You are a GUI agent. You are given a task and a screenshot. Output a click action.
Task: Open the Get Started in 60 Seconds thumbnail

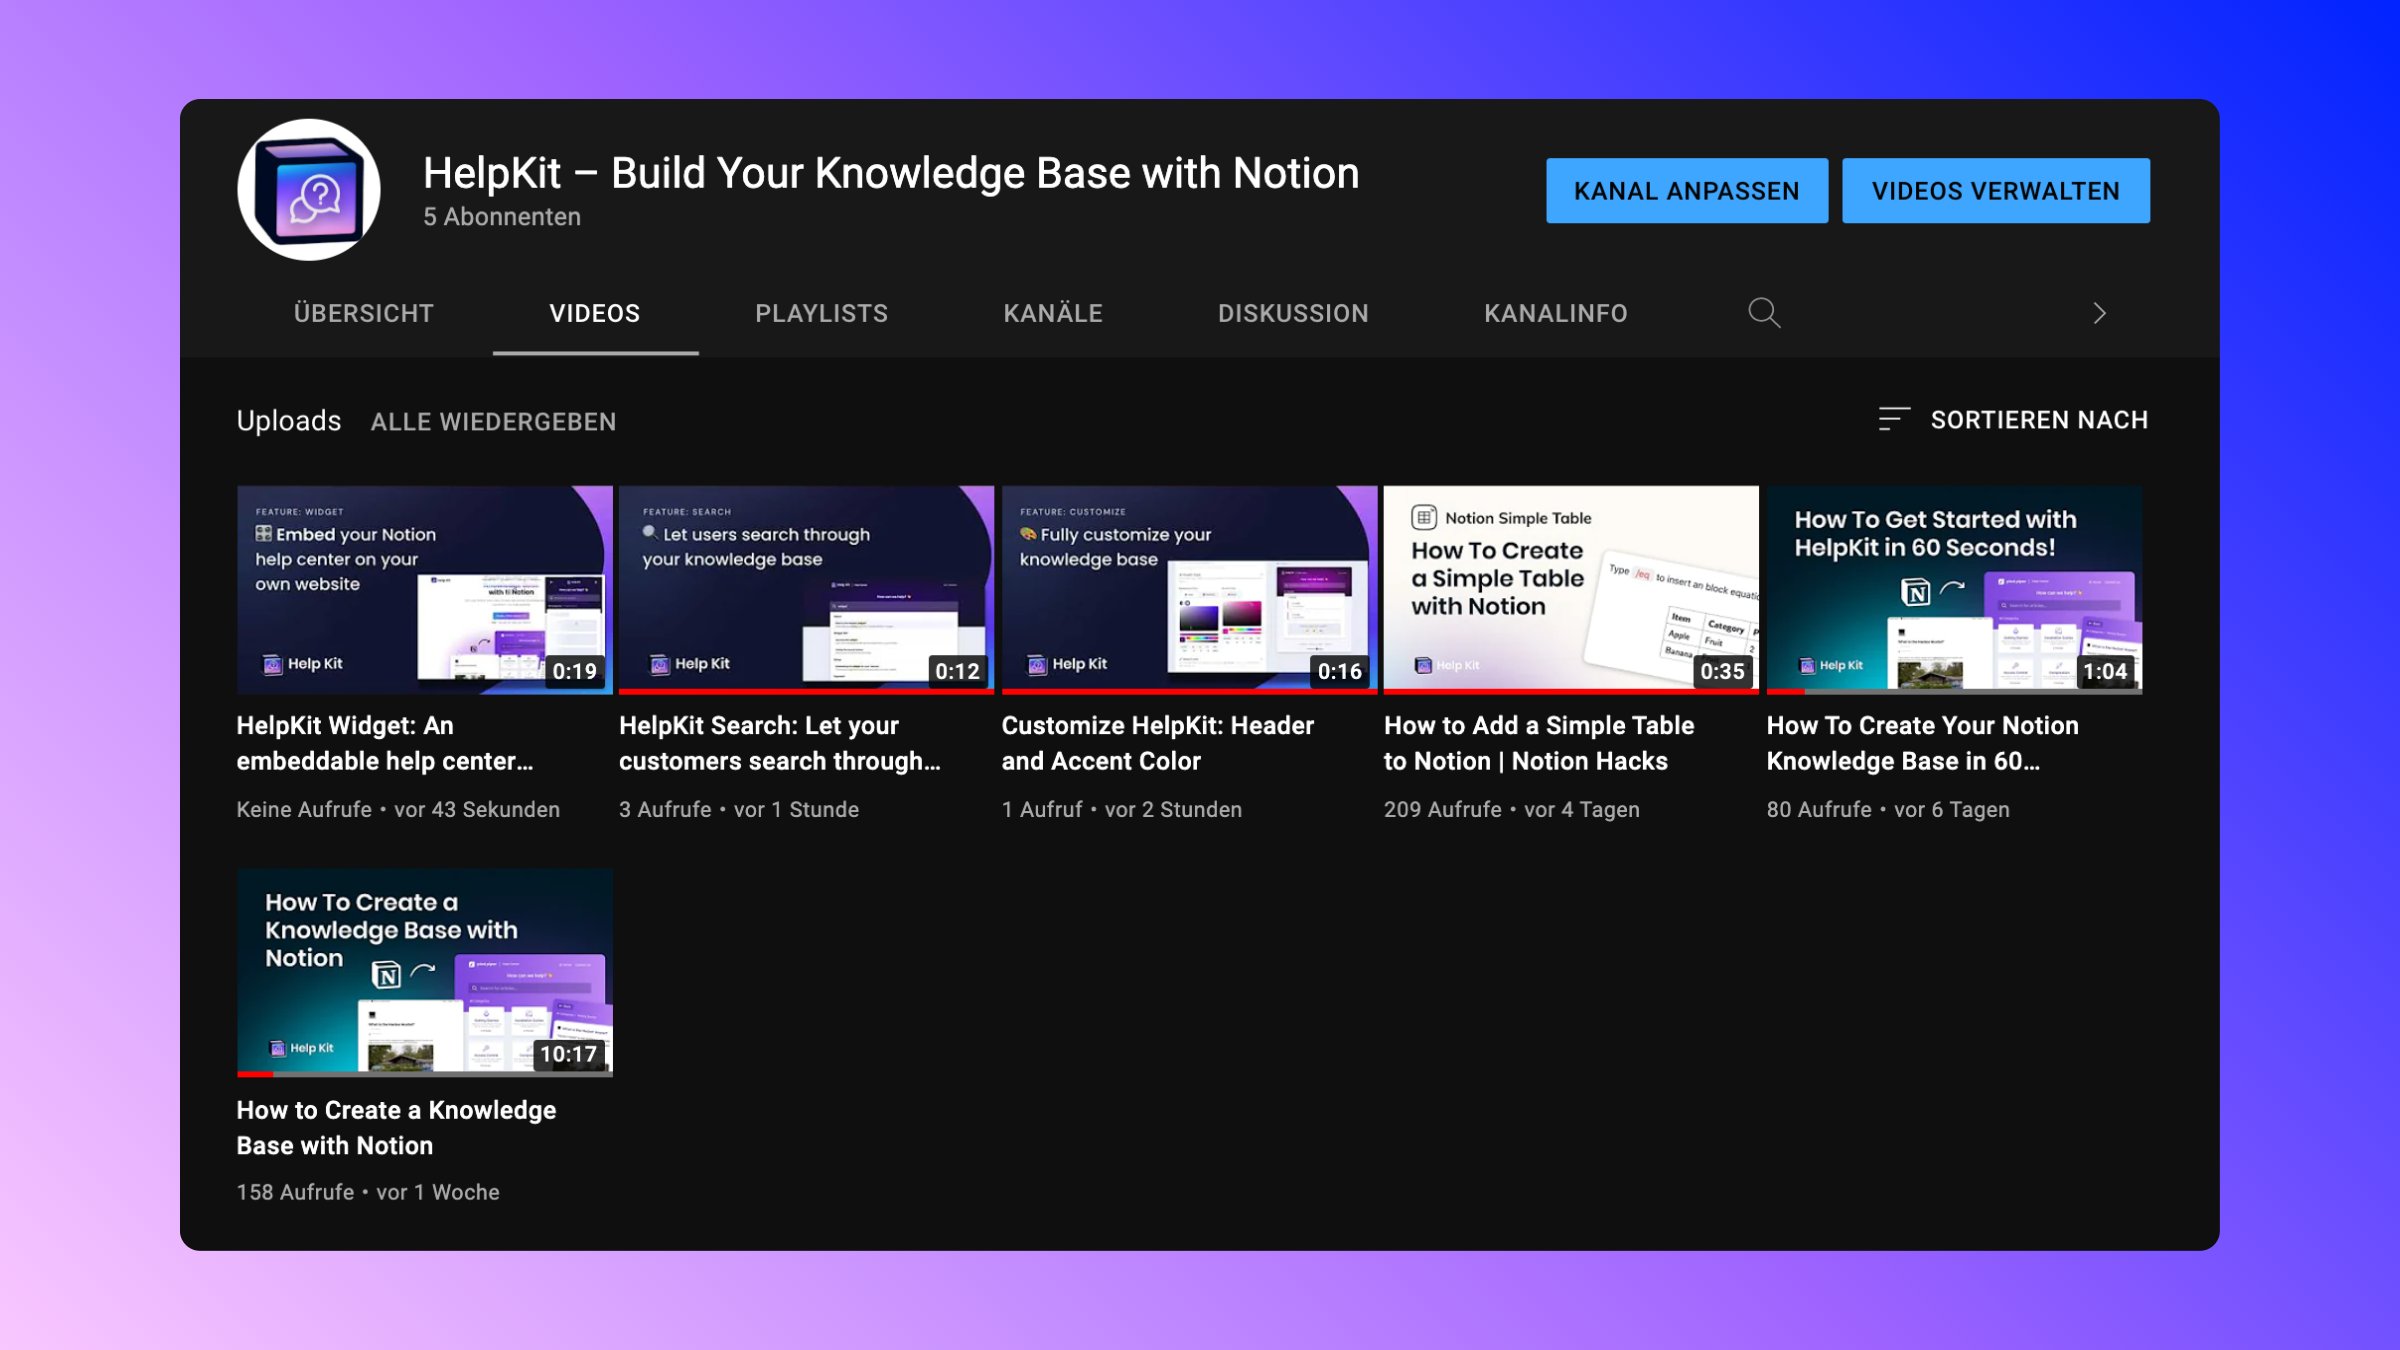click(1954, 590)
